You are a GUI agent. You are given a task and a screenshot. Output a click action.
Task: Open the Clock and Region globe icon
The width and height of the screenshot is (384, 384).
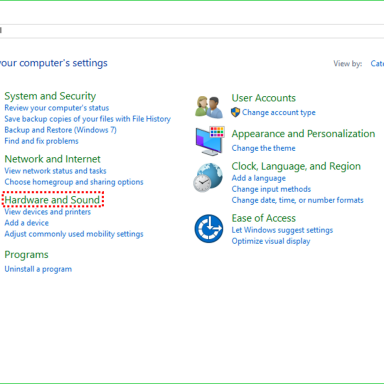pyautogui.click(x=208, y=177)
